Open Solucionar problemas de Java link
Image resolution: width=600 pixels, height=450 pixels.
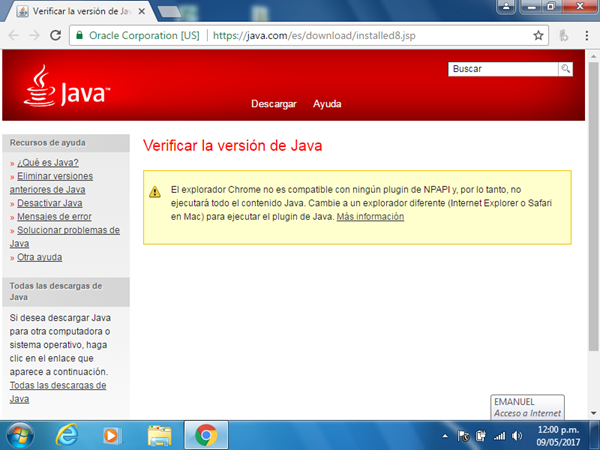[65, 237]
